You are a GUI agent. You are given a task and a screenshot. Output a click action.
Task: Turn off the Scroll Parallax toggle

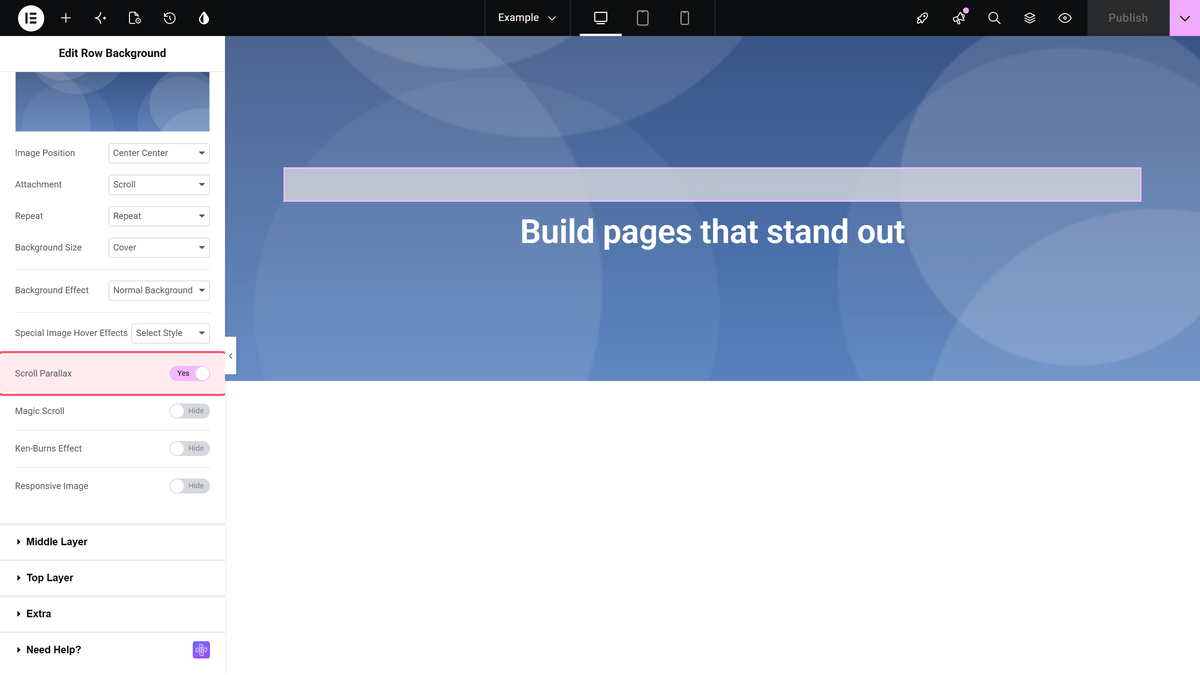[x=189, y=373]
